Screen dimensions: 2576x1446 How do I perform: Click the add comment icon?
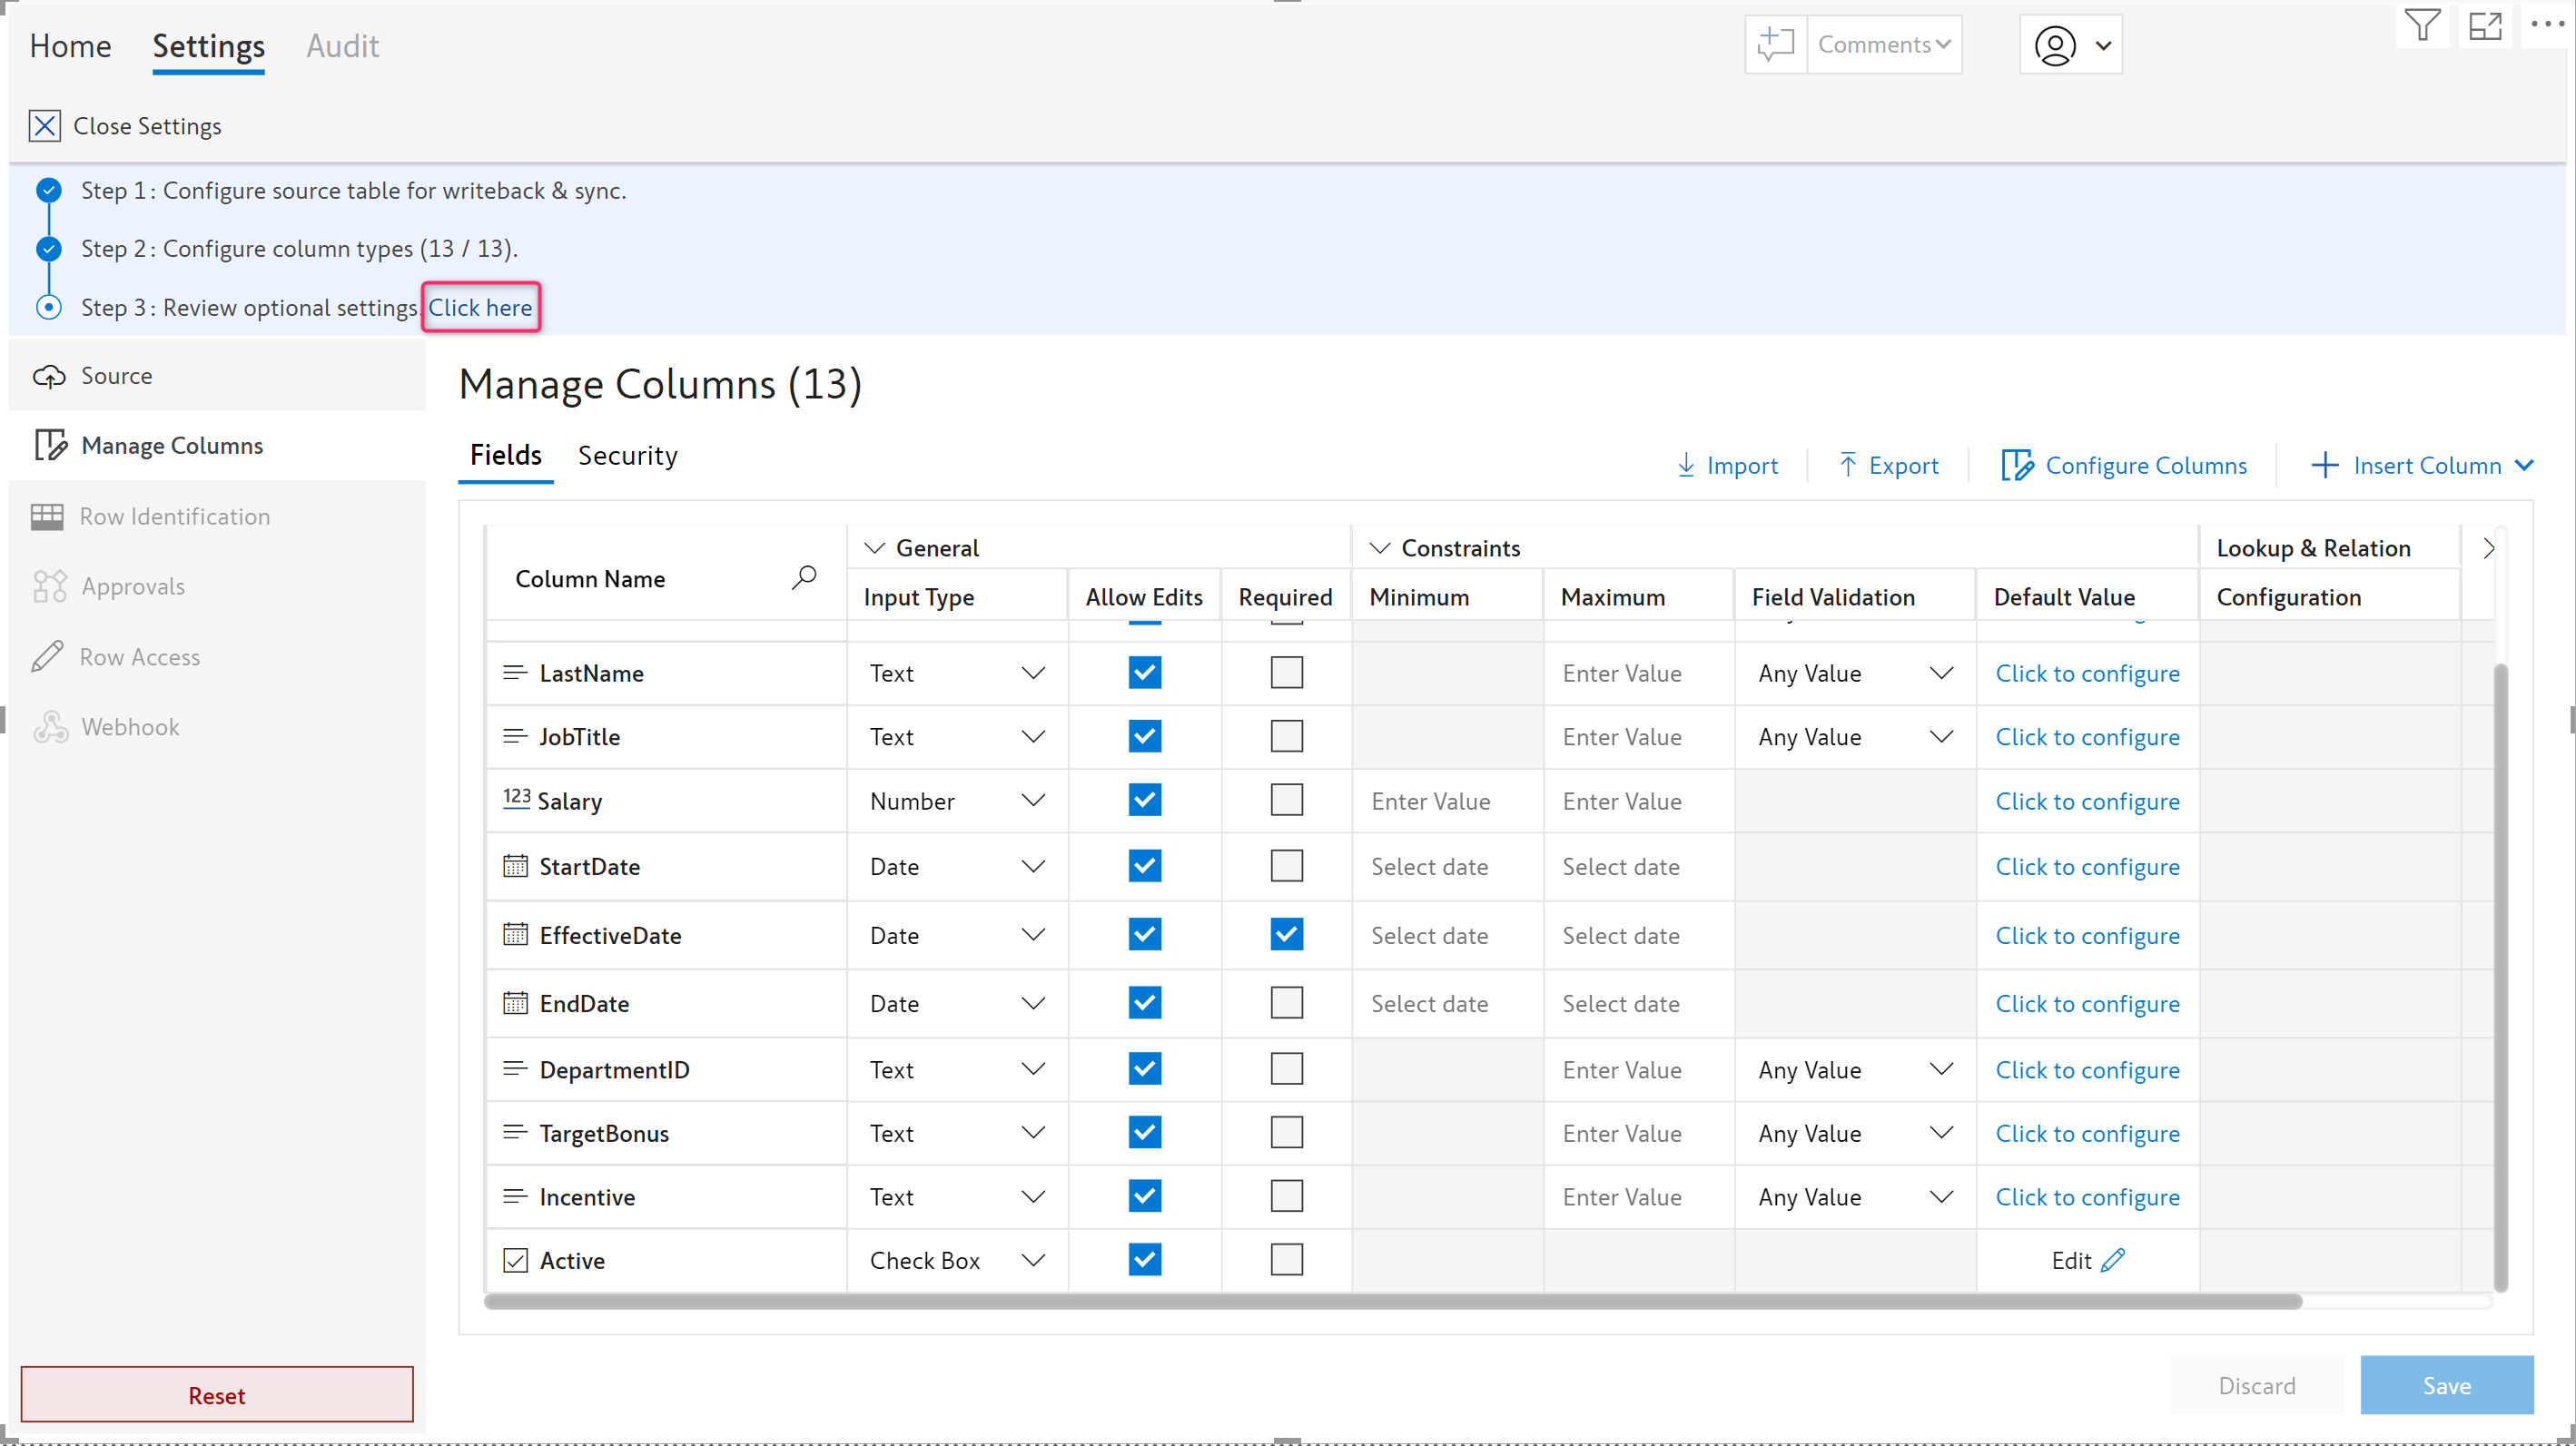tap(1776, 44)
